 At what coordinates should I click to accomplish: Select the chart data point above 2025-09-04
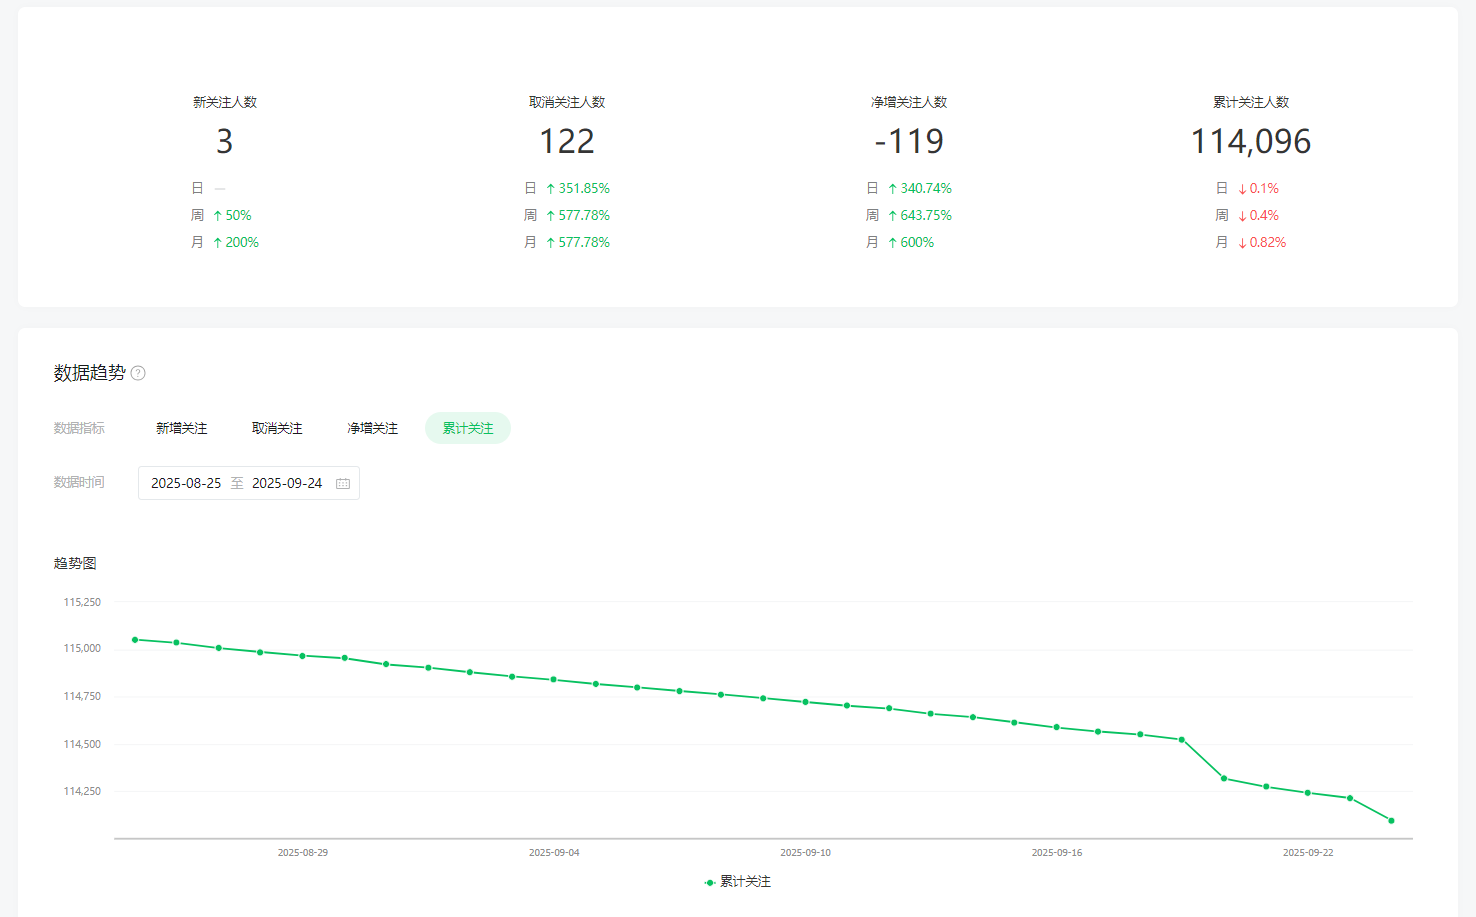[554, 679]
